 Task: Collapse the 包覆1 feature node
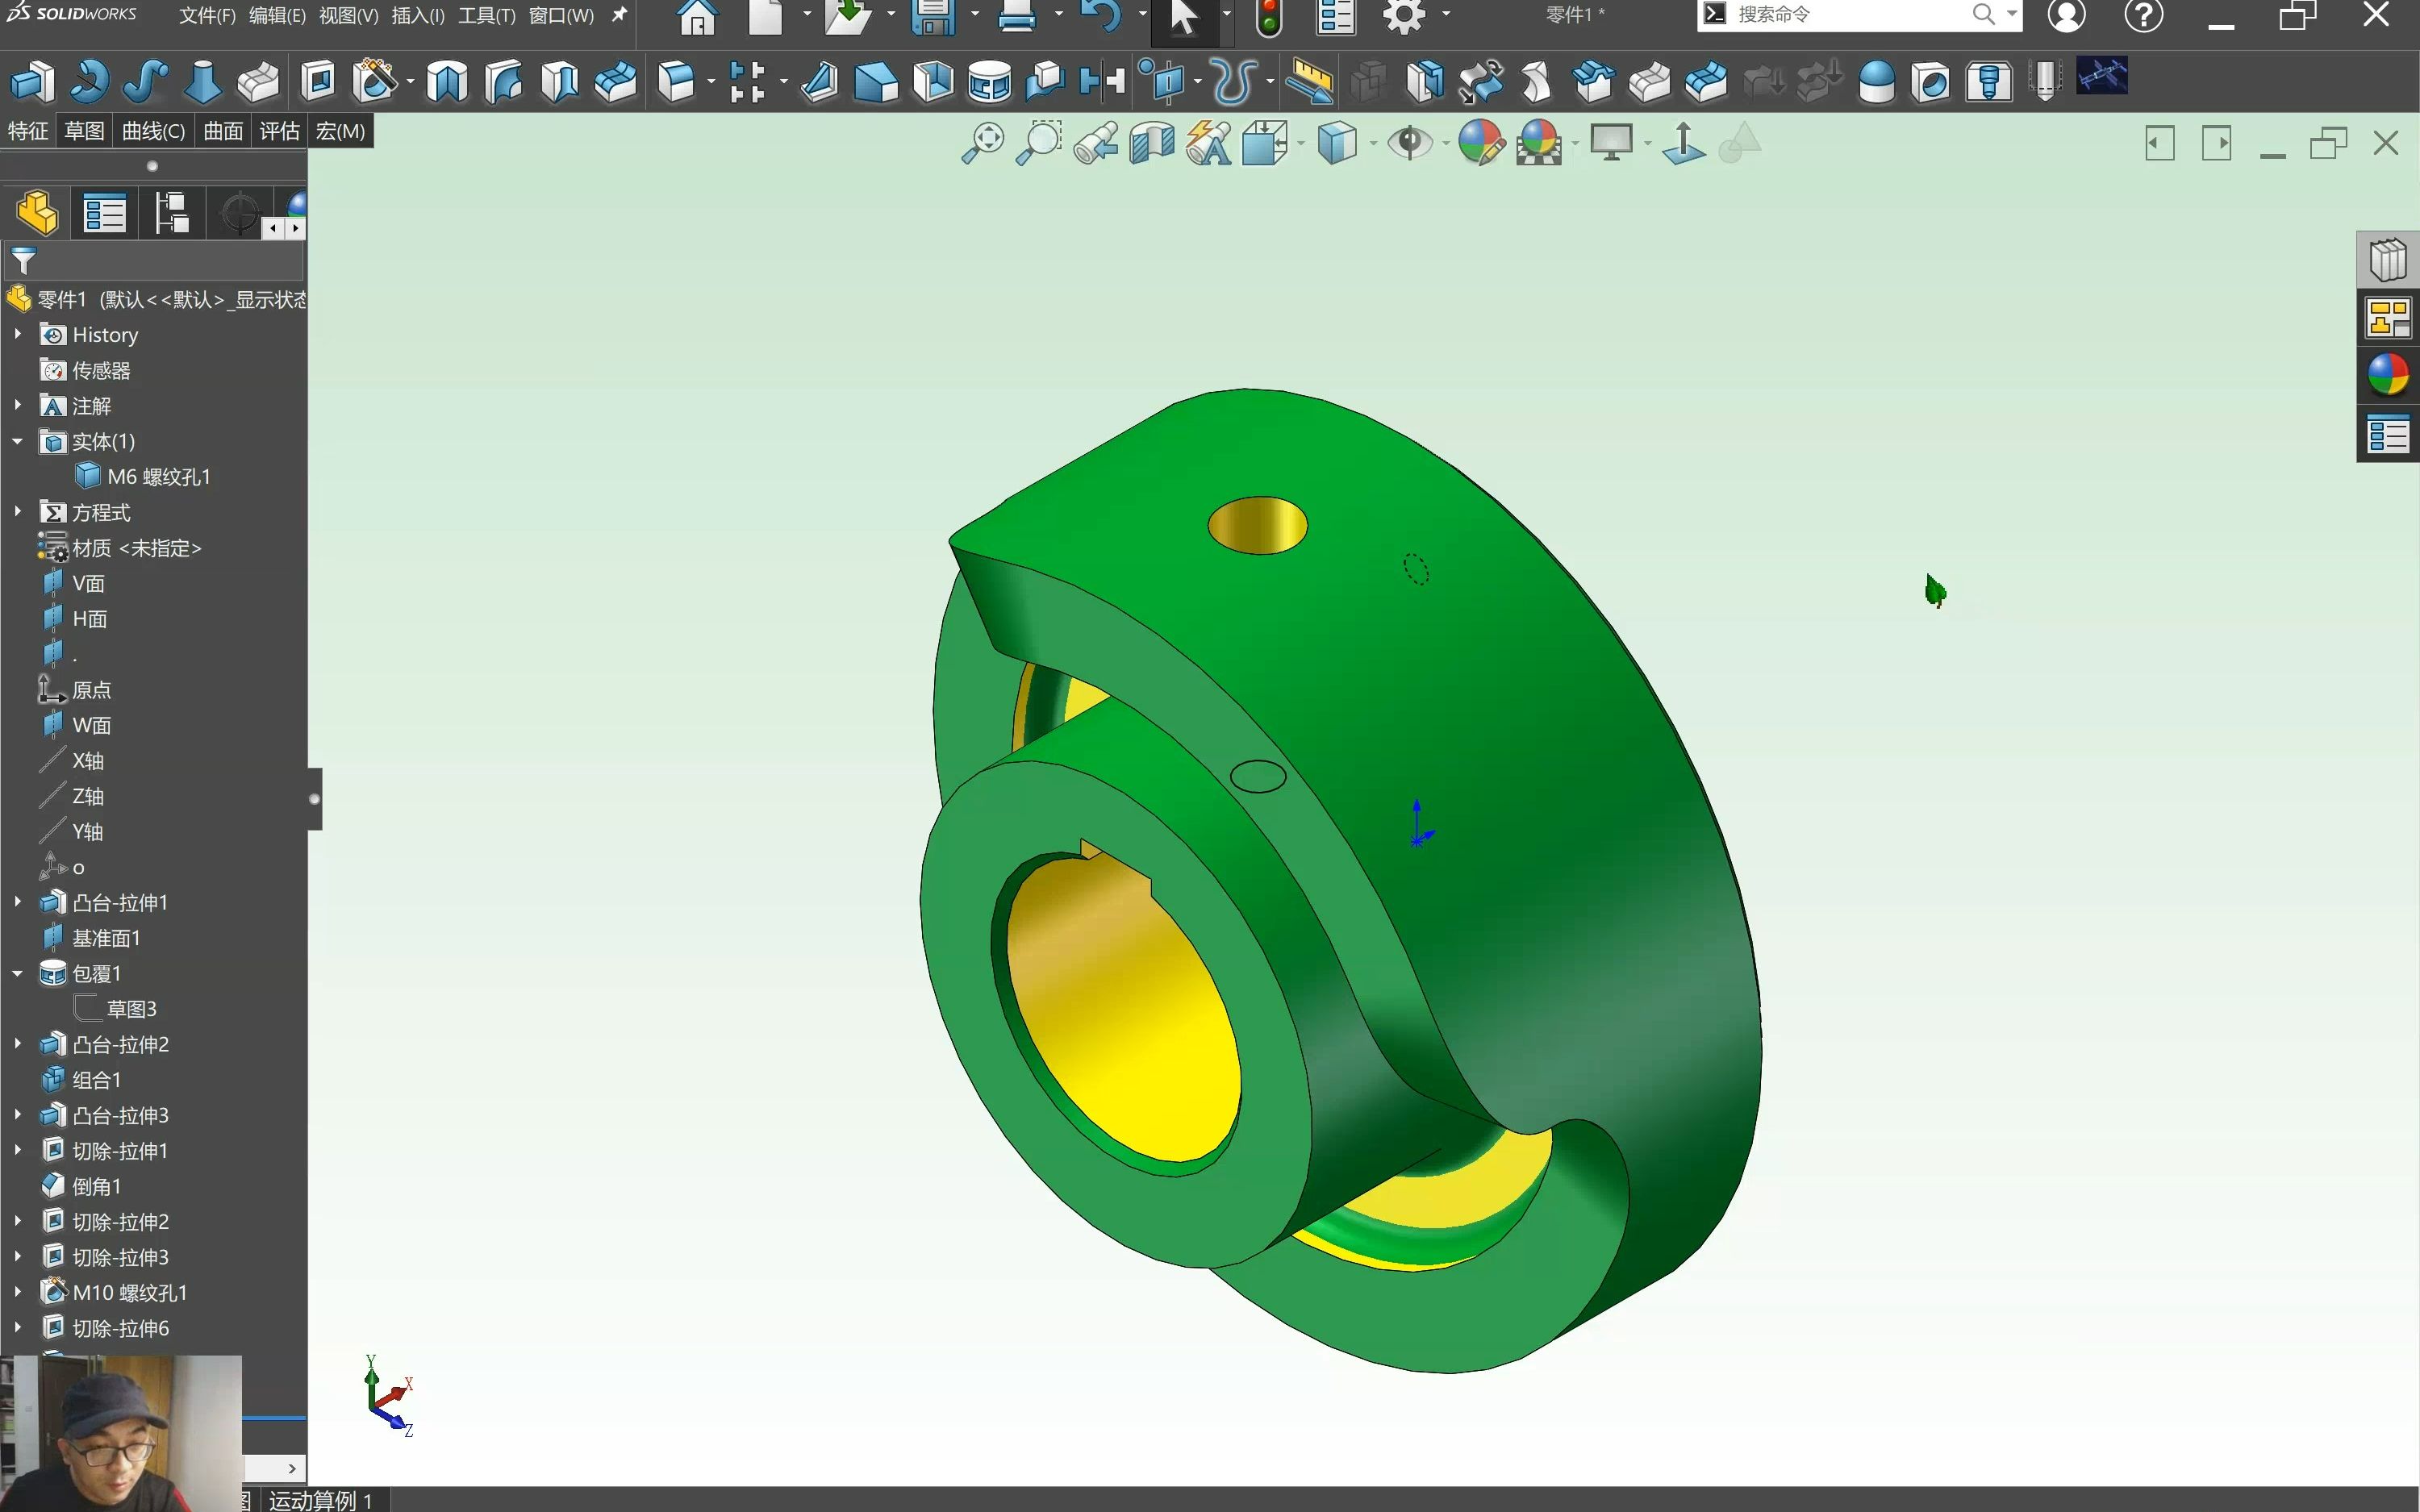[18, 973]
